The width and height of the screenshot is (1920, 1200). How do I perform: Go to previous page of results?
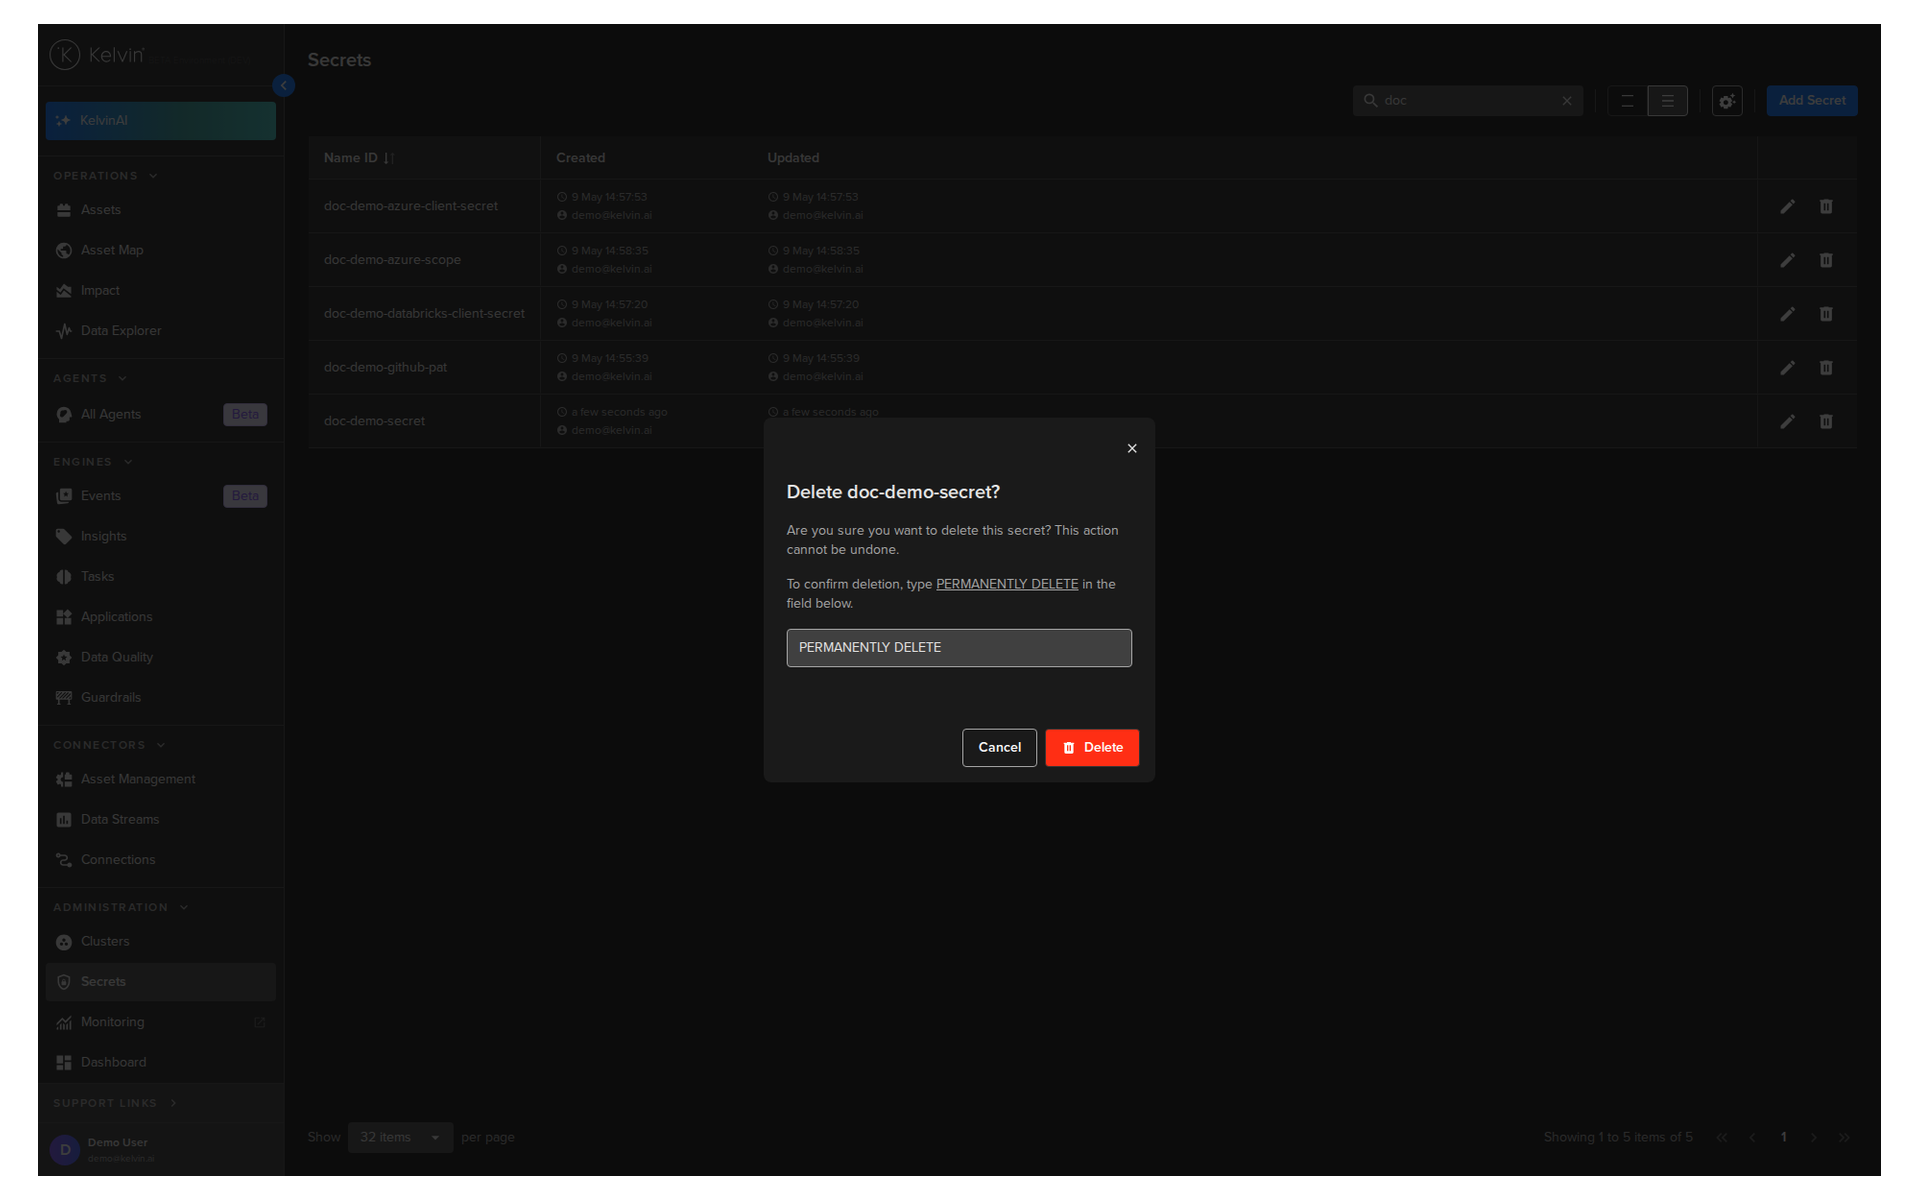click(x=1752, y=1138)
